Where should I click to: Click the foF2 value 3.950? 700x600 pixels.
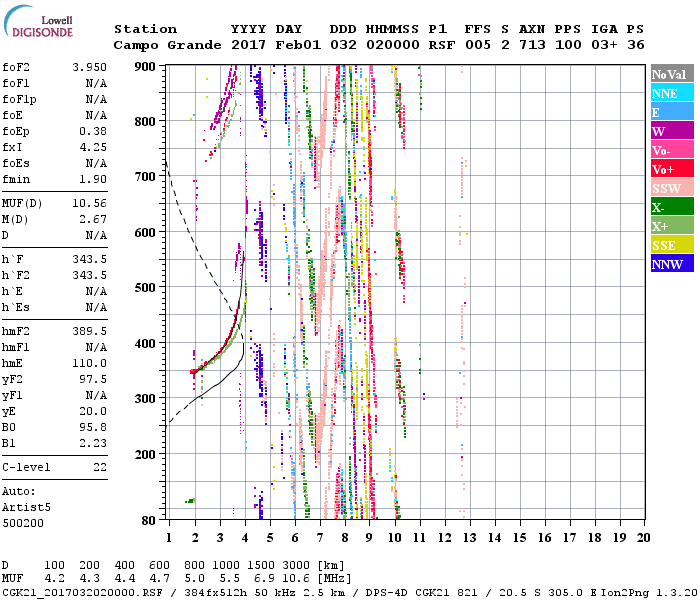click(x=89, y=67)
